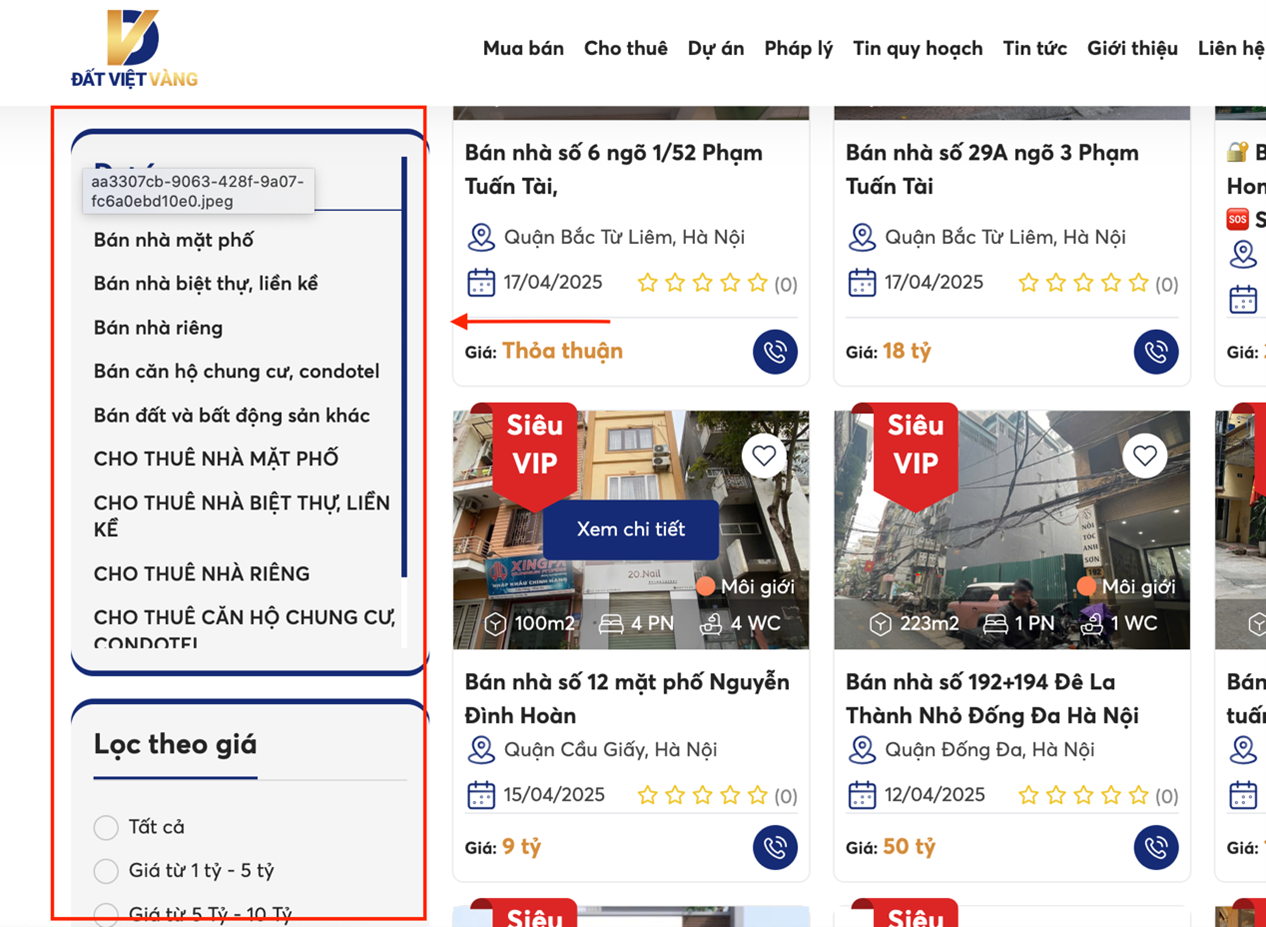1266x927 pixels.
Task: Open CHO THUÊ NHÀ BIỆT THỰ, LIỀN KỀ
Action: 242,516
